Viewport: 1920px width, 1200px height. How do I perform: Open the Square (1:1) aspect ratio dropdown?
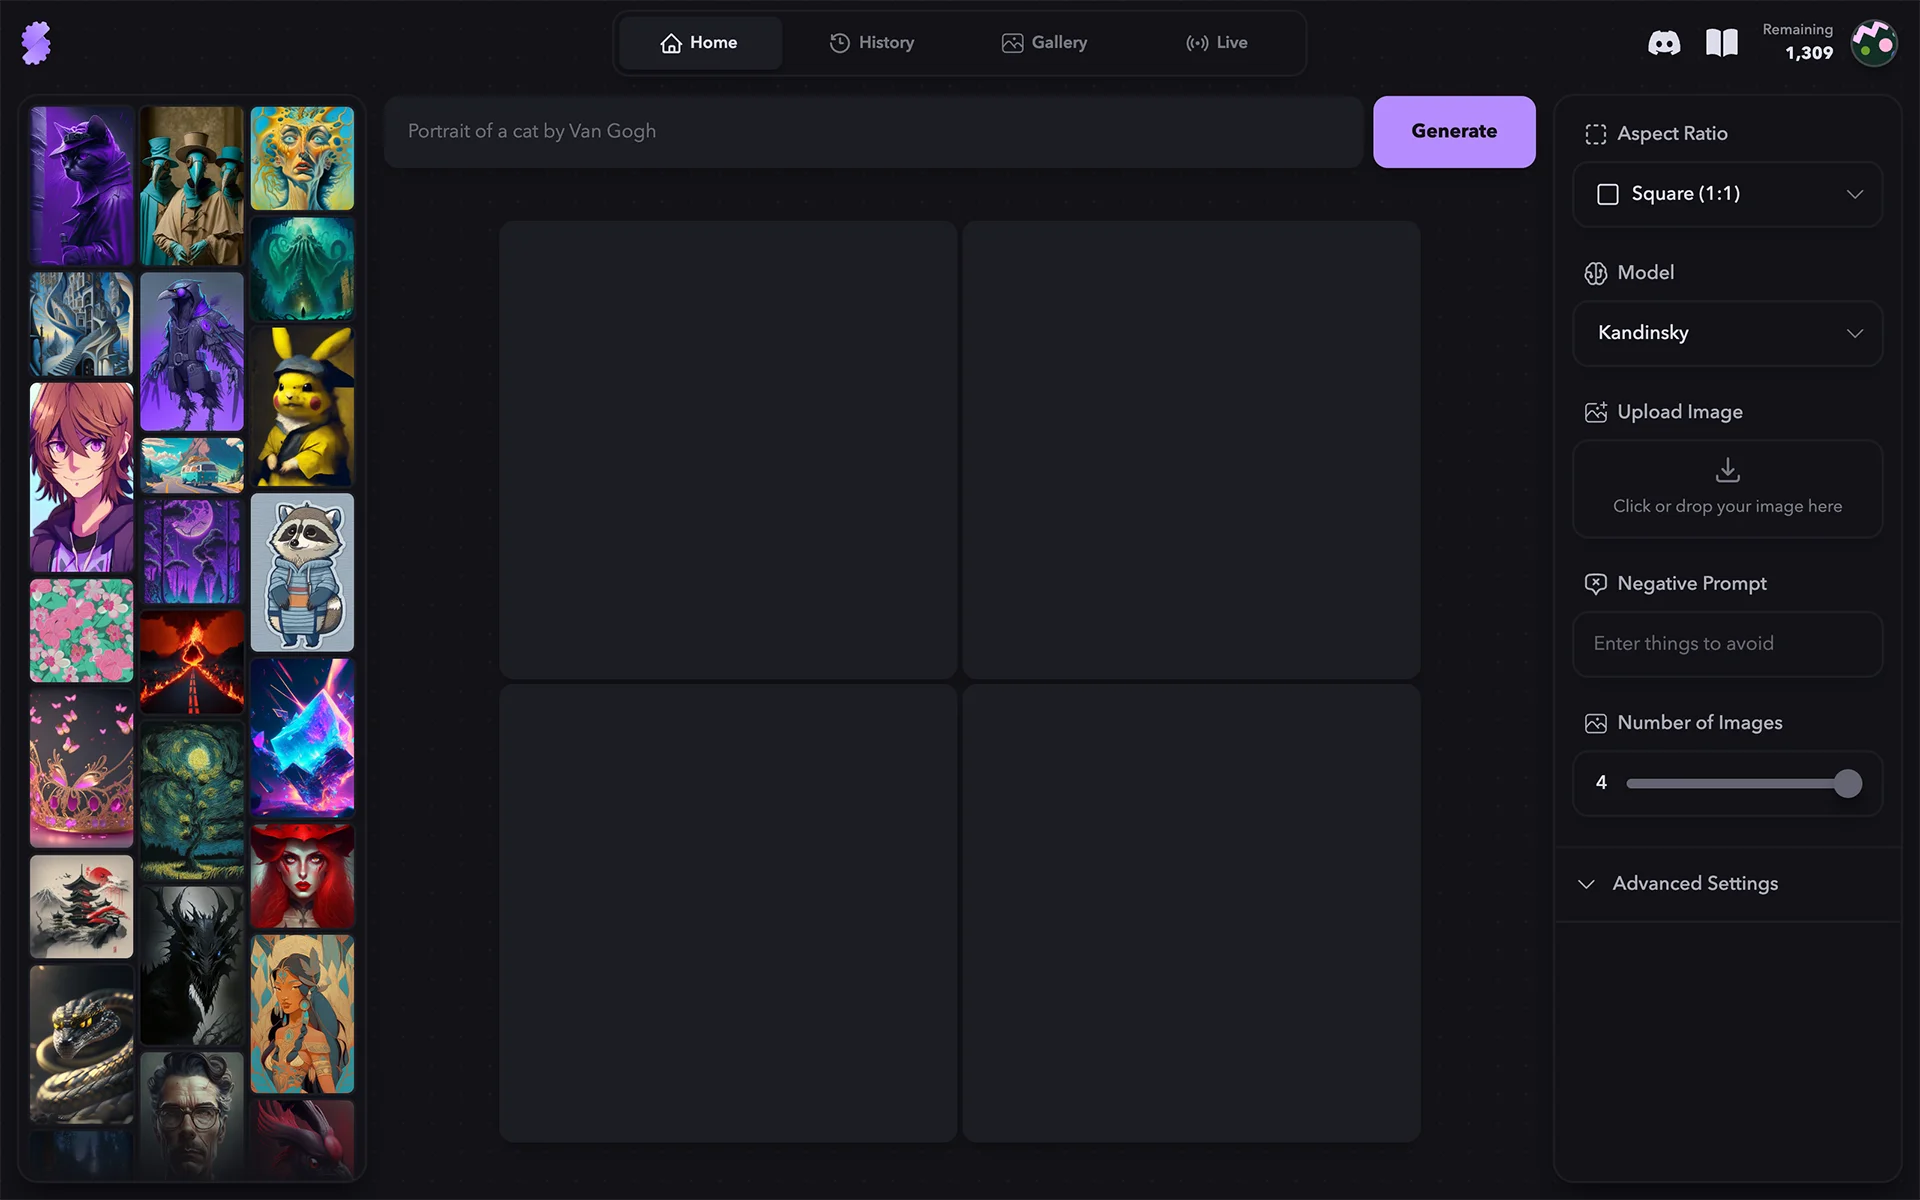pos(1727,194)
